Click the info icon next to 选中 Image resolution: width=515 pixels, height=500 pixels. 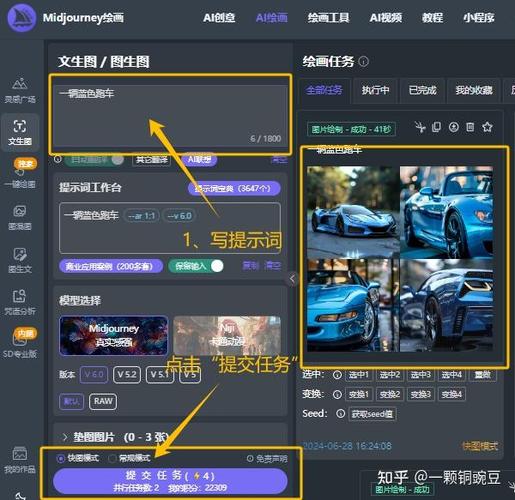click(x=337, y=375)
